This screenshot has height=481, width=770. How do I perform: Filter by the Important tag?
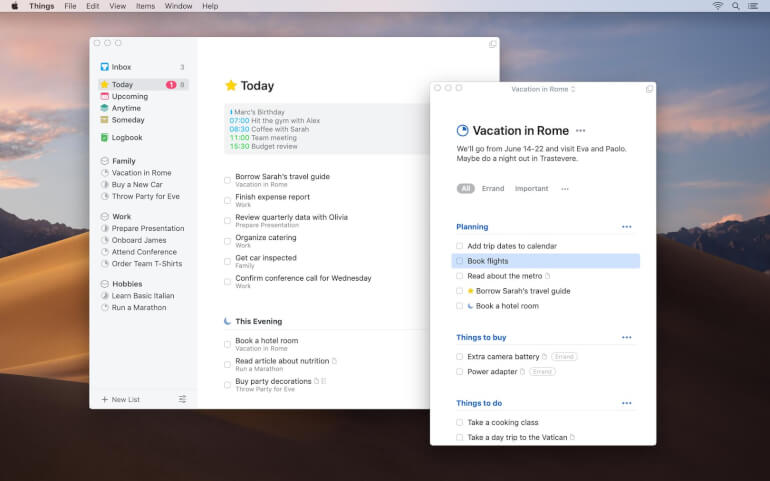click(531, 188)
